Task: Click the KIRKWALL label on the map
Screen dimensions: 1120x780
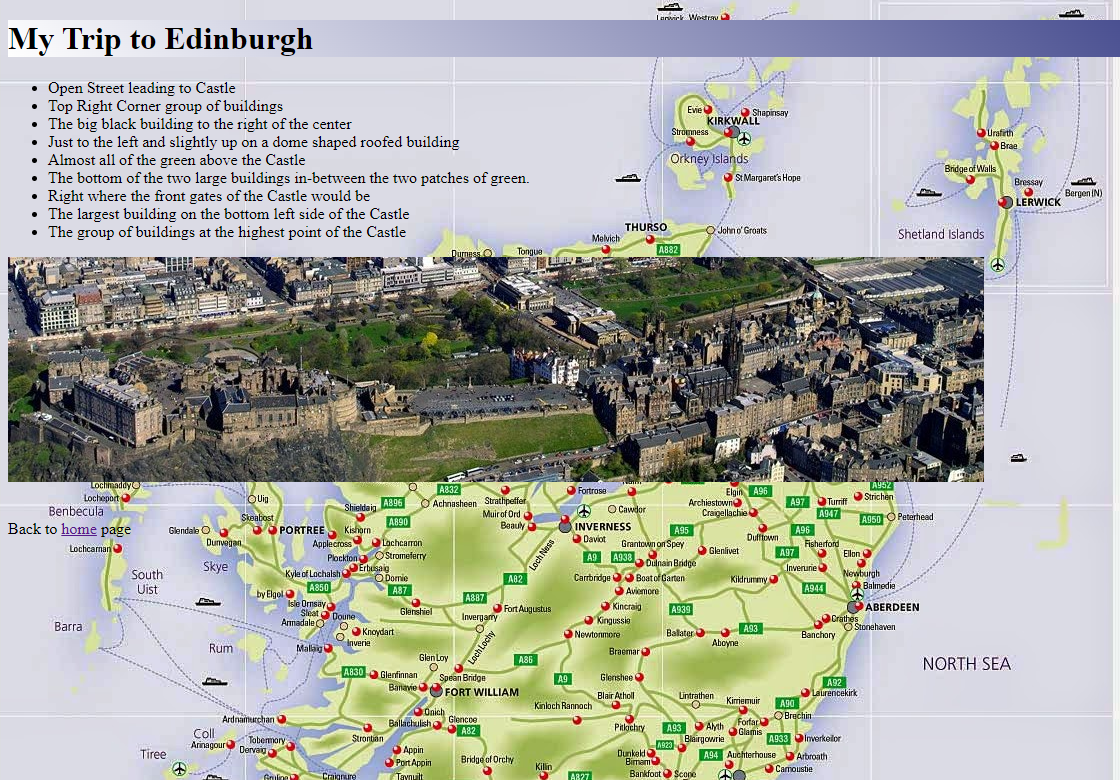Action: coord(733,121)
